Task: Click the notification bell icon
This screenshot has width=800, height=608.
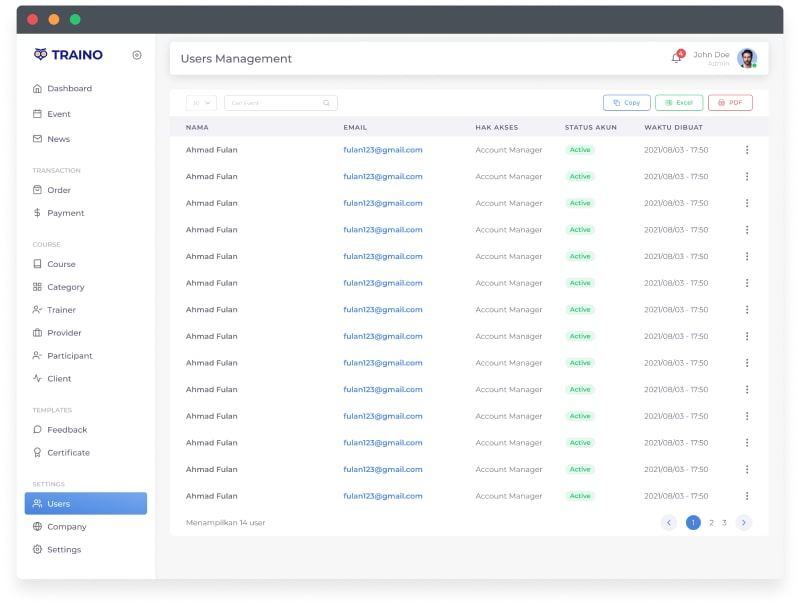Action: point(676,58)
